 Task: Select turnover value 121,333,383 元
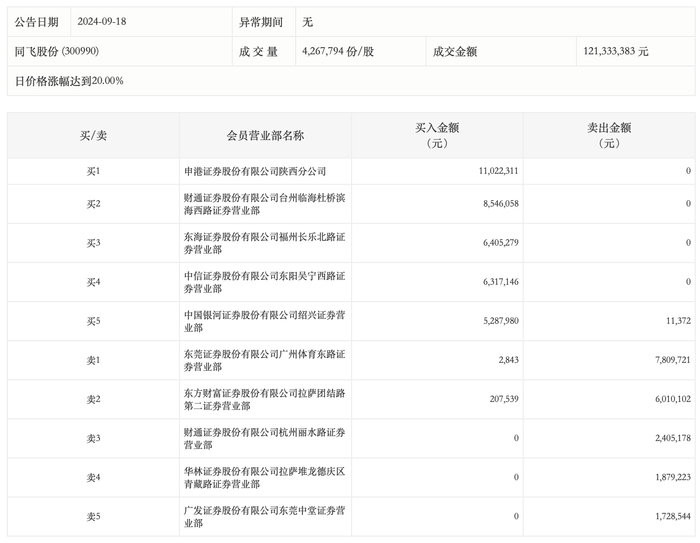[x=616, y=51]
